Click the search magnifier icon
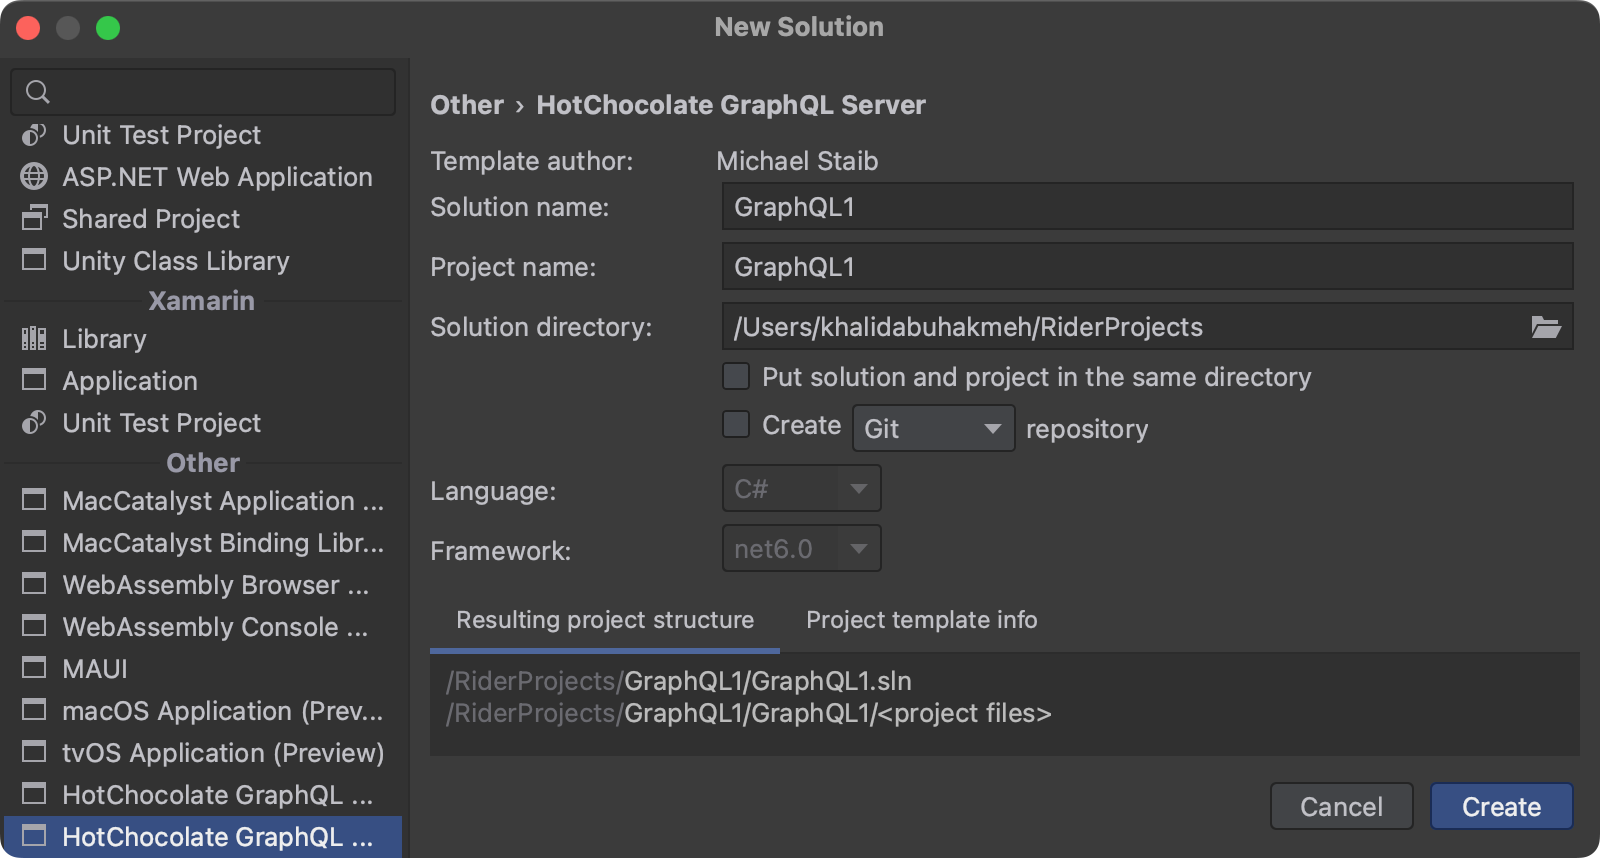Screen dimensions: 1600x858 coord(37,92)
